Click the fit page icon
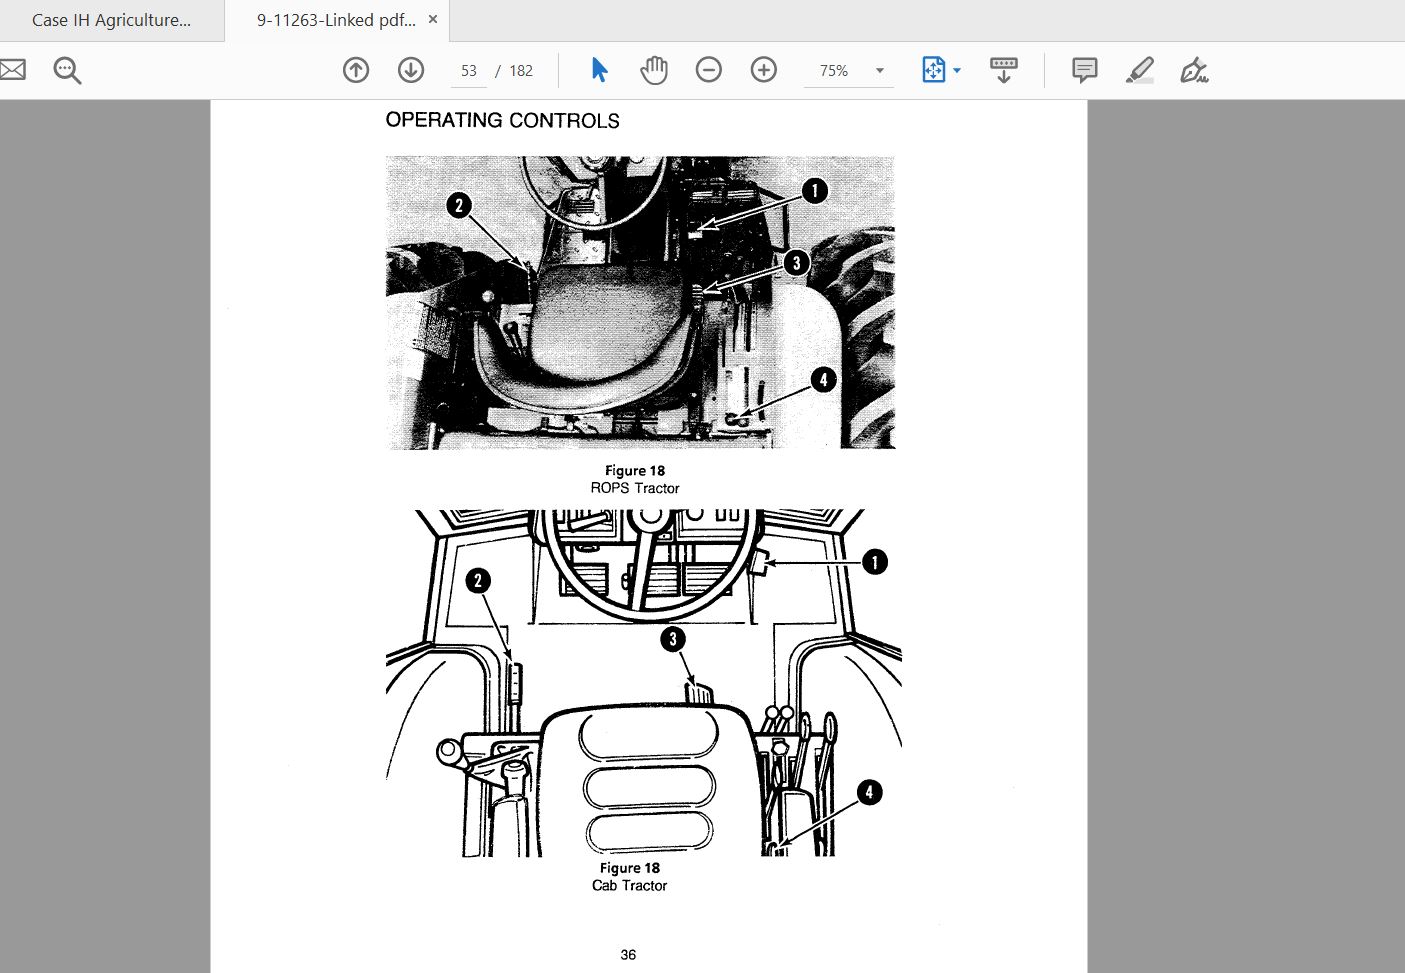The height and width of the screenshot is (973, 1405). coord(933,70)
